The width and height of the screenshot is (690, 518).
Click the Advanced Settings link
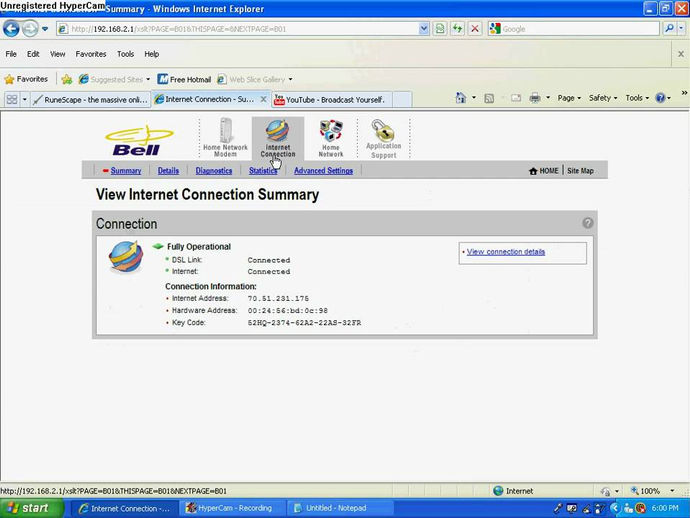[323, 171]
